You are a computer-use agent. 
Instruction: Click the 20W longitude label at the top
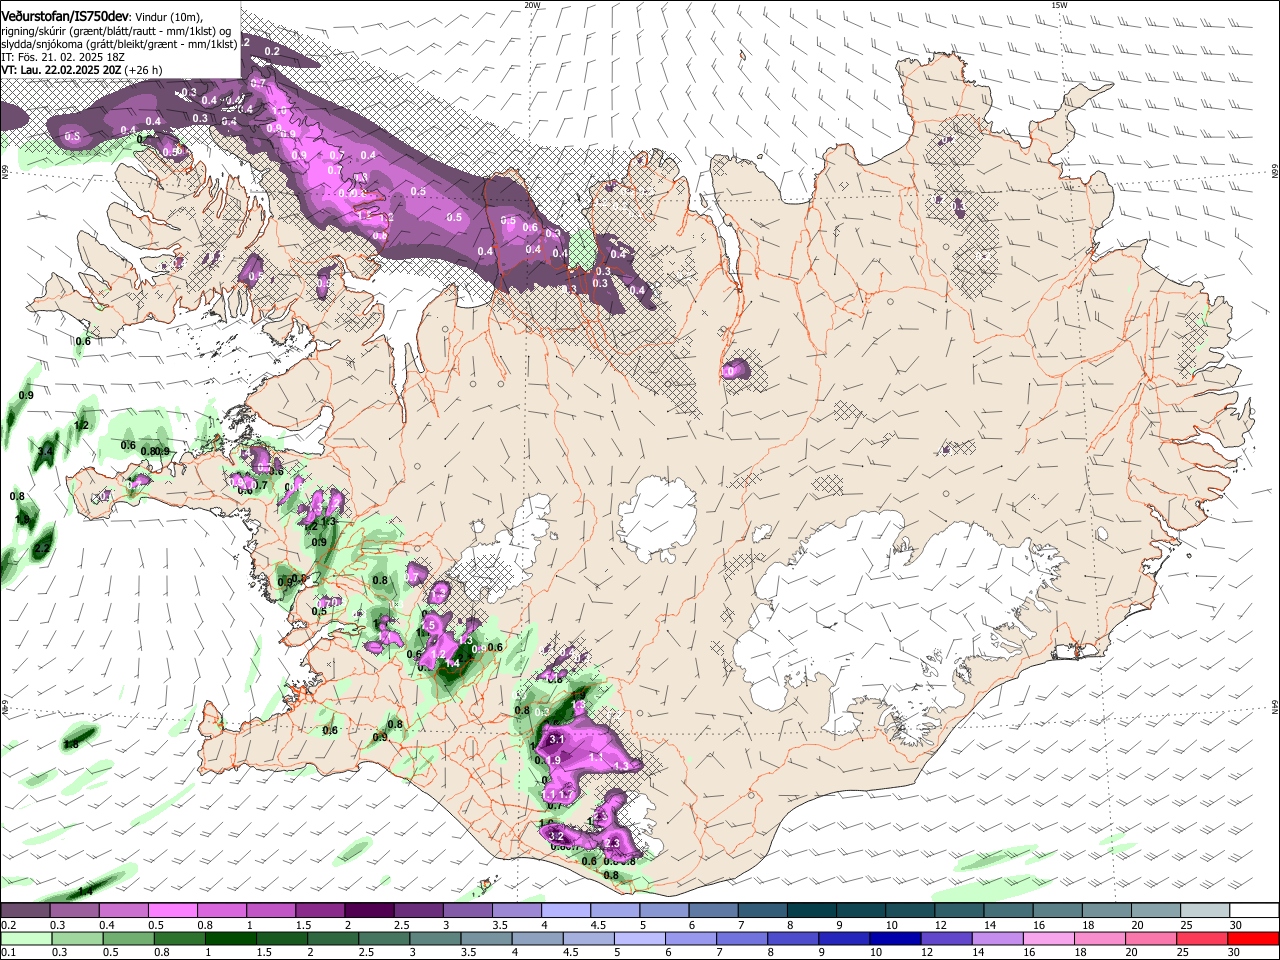coord(532,5)
